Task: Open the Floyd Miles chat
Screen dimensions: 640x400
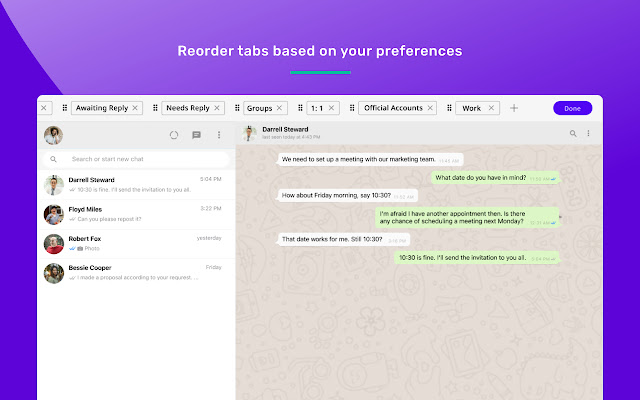Action: [x=136, y=214]
